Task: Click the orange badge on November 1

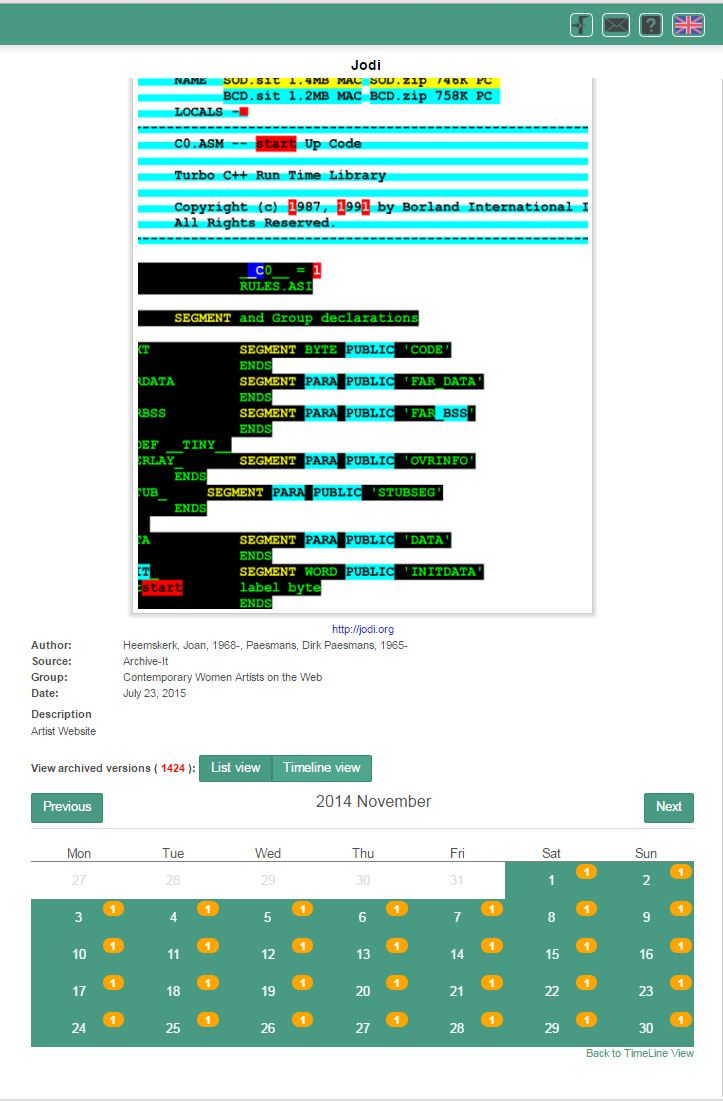Action: [x=586, y=872]
